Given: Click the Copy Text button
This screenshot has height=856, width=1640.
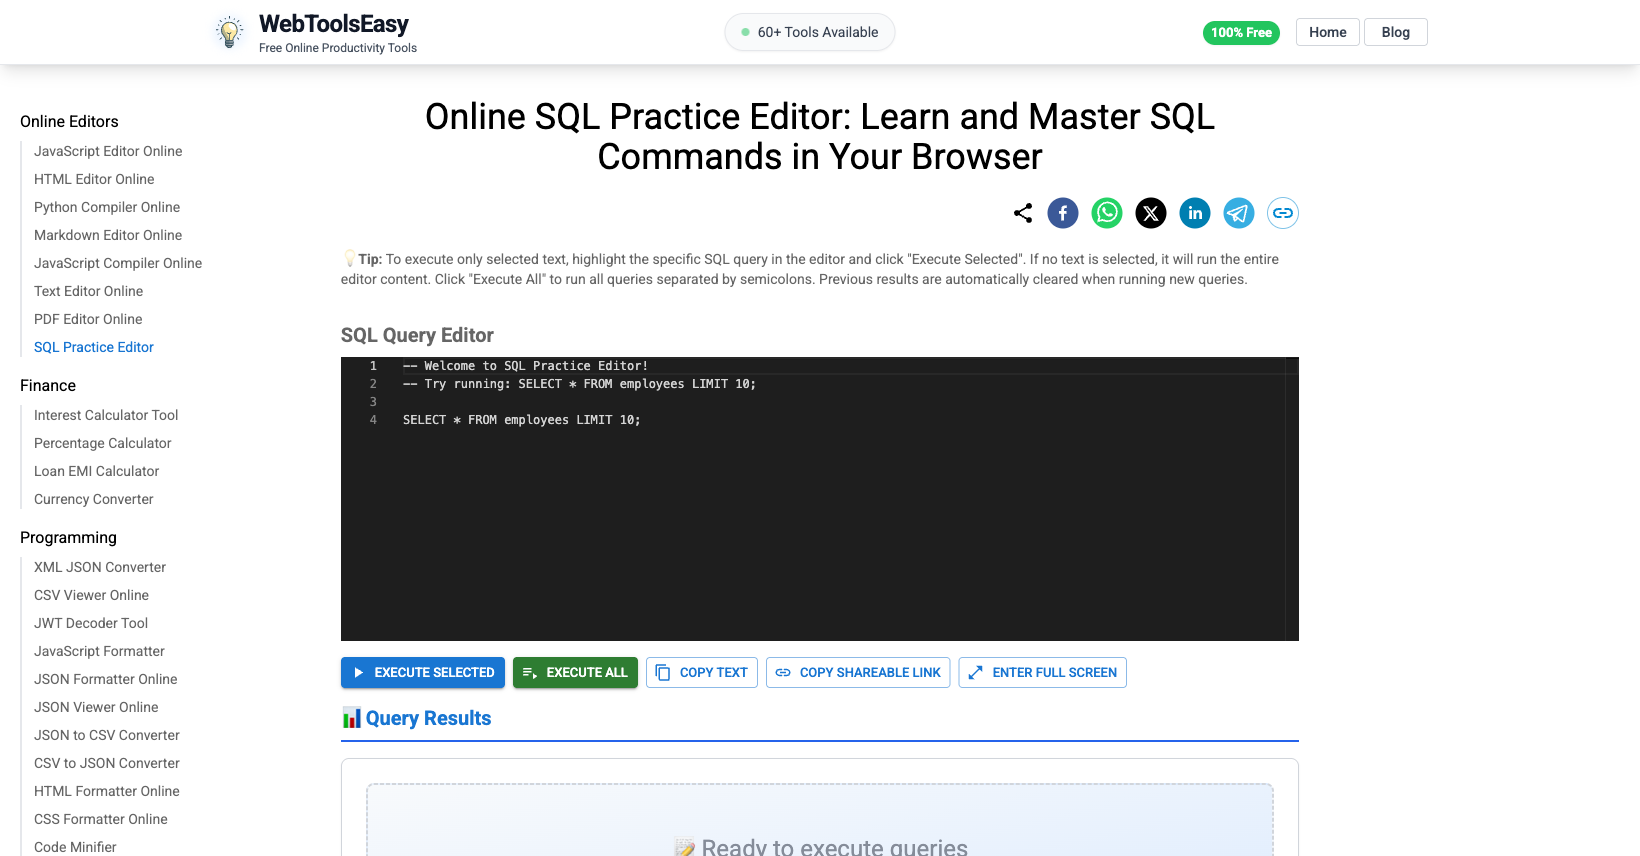Looking at the screenshot, I should pyautogui.click(x=702, y=673).
